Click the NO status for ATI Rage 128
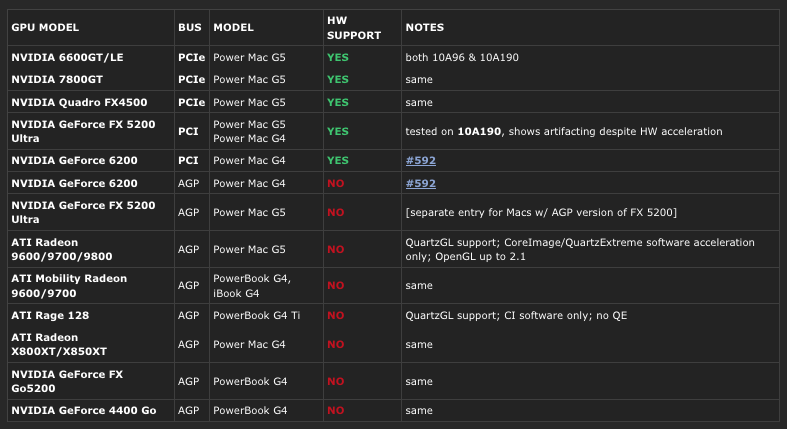787x429 pixels. [335, 316]
